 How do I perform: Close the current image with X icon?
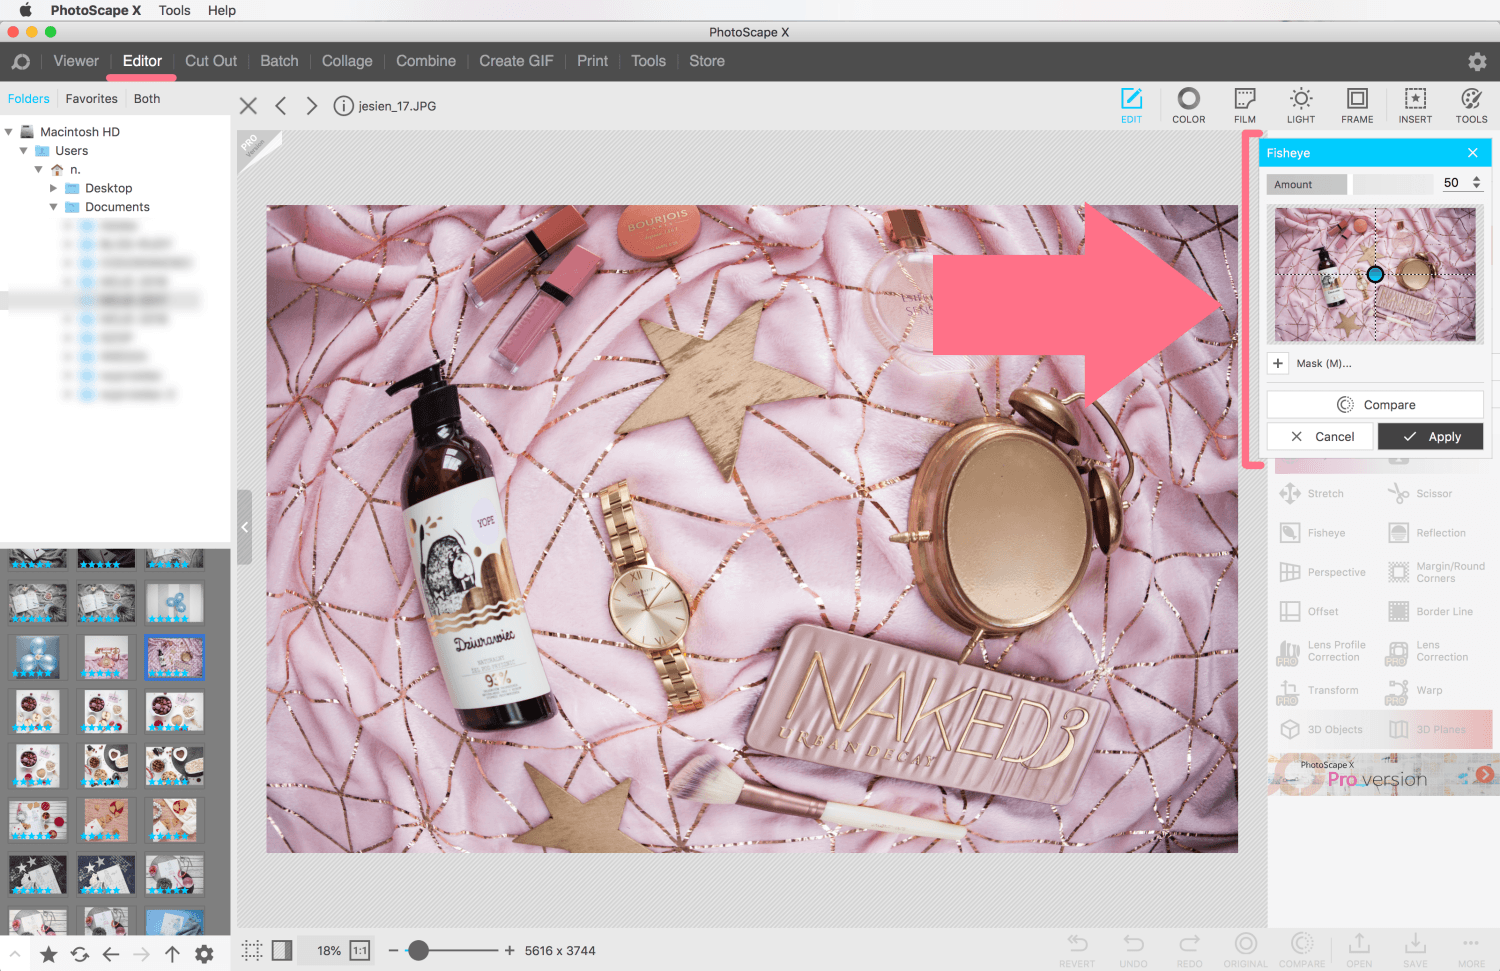point(249,106)
